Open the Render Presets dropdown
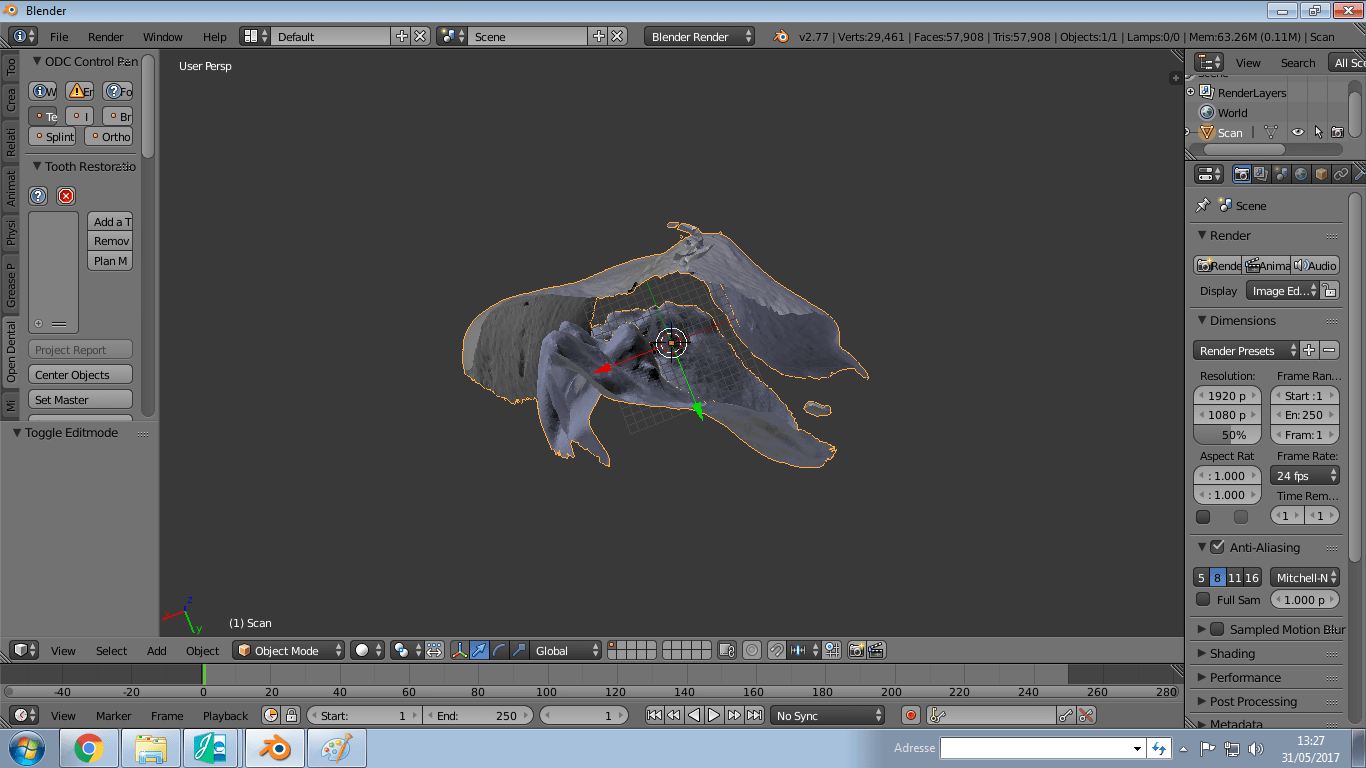 point(1246,351)
